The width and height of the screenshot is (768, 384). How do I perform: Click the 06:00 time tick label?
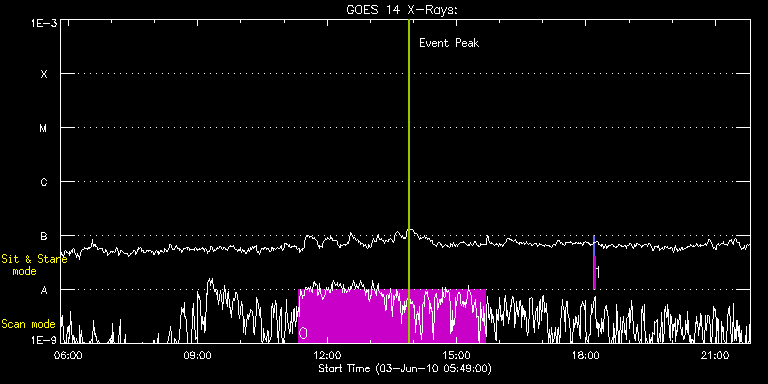pos(68,356)
